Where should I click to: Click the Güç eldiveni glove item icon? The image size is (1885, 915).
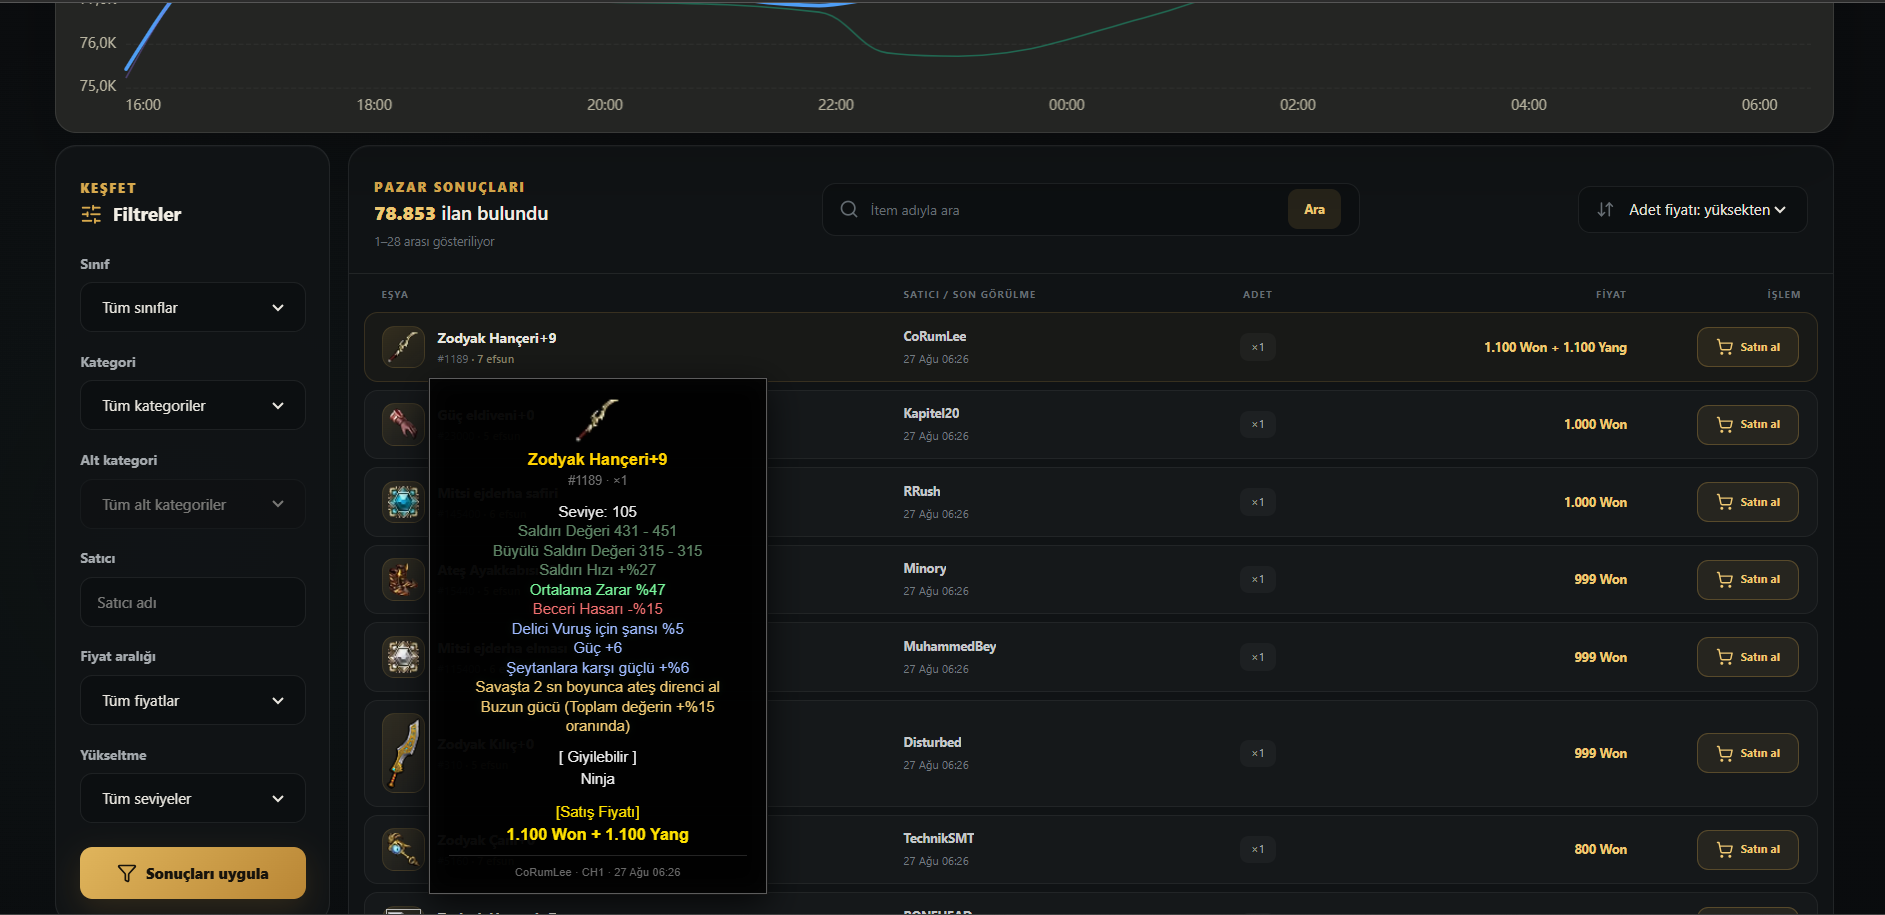tap(403, 424)
